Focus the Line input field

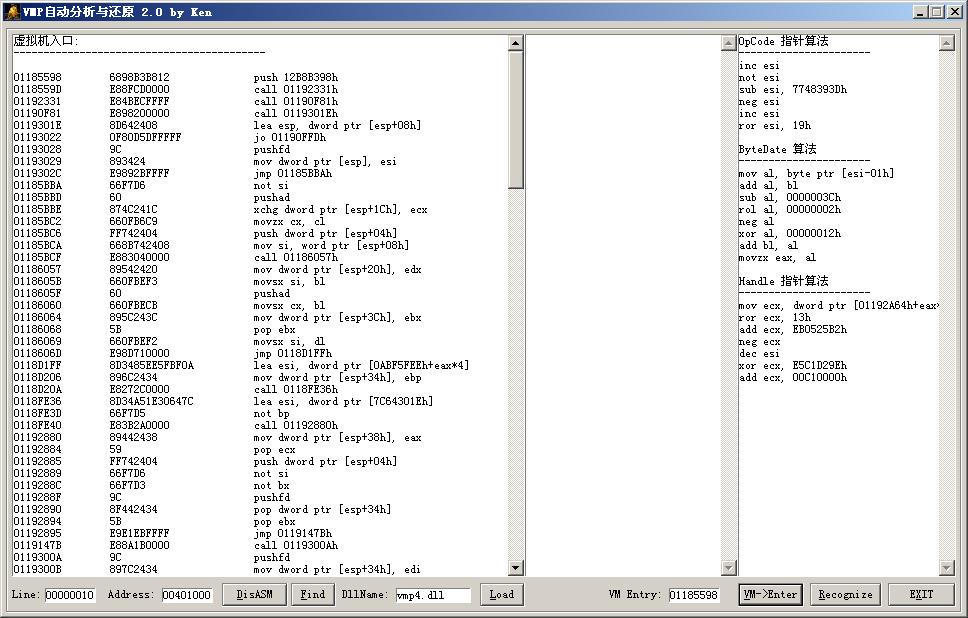[70, 595]
